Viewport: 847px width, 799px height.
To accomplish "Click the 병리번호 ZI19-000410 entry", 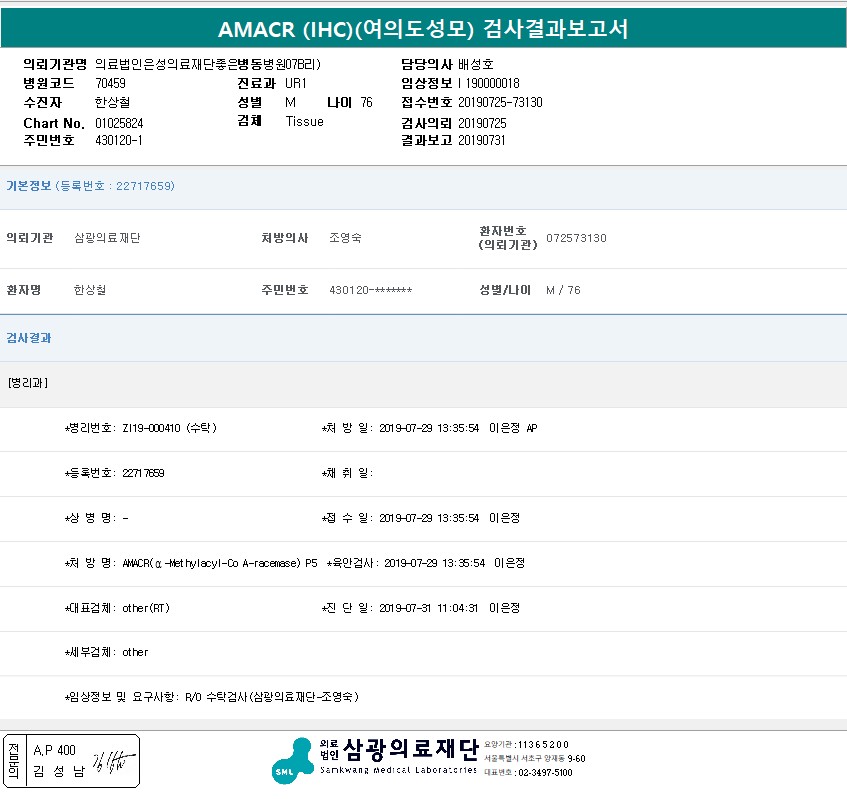I will click(x=140, y=428).
